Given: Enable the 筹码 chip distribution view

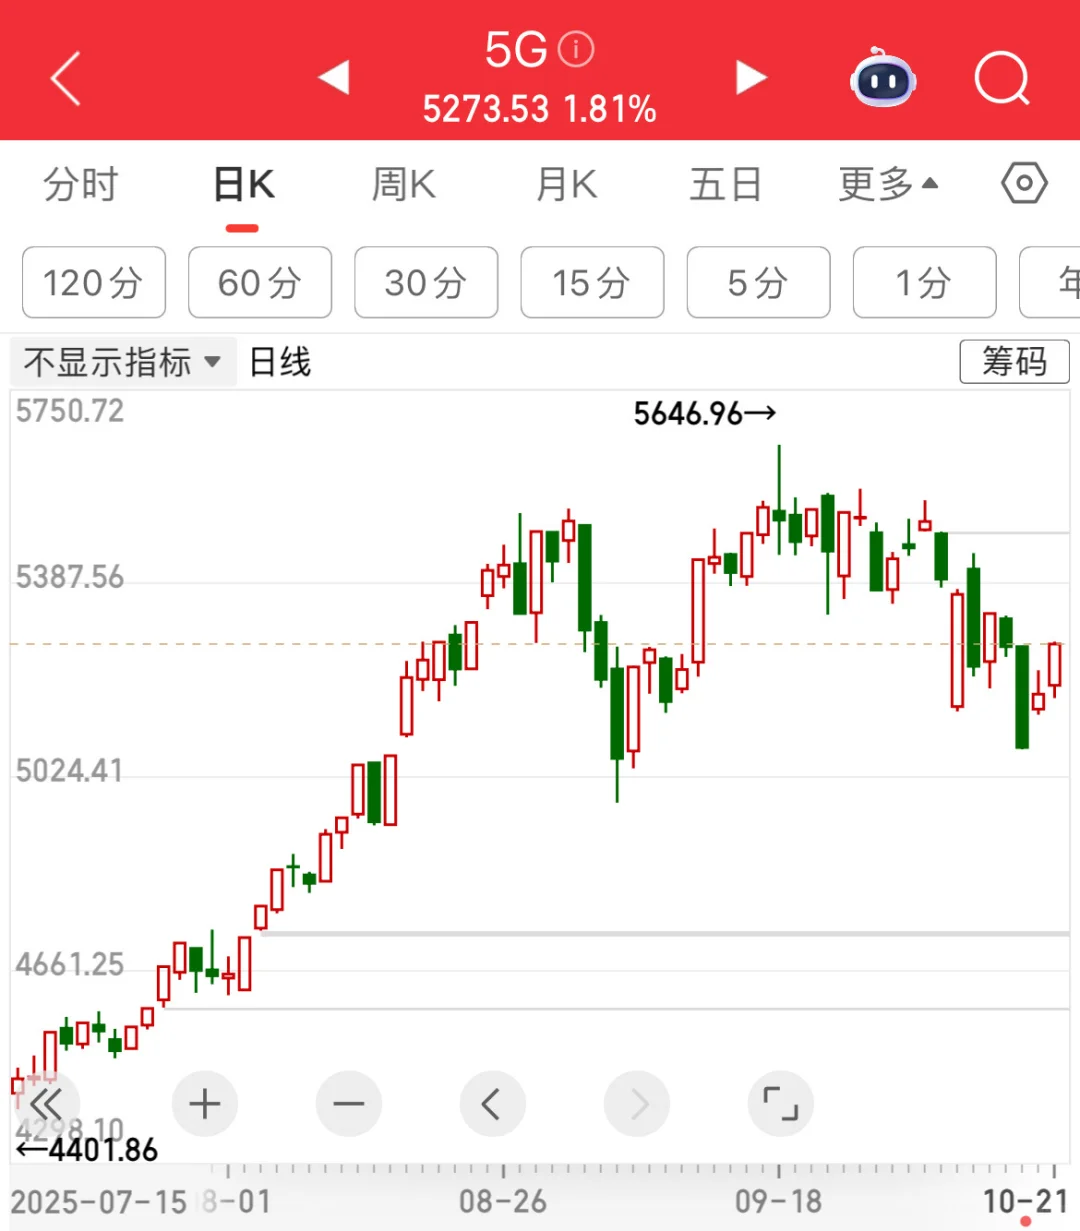Looking at the screenshot, I should point(1014,362).
